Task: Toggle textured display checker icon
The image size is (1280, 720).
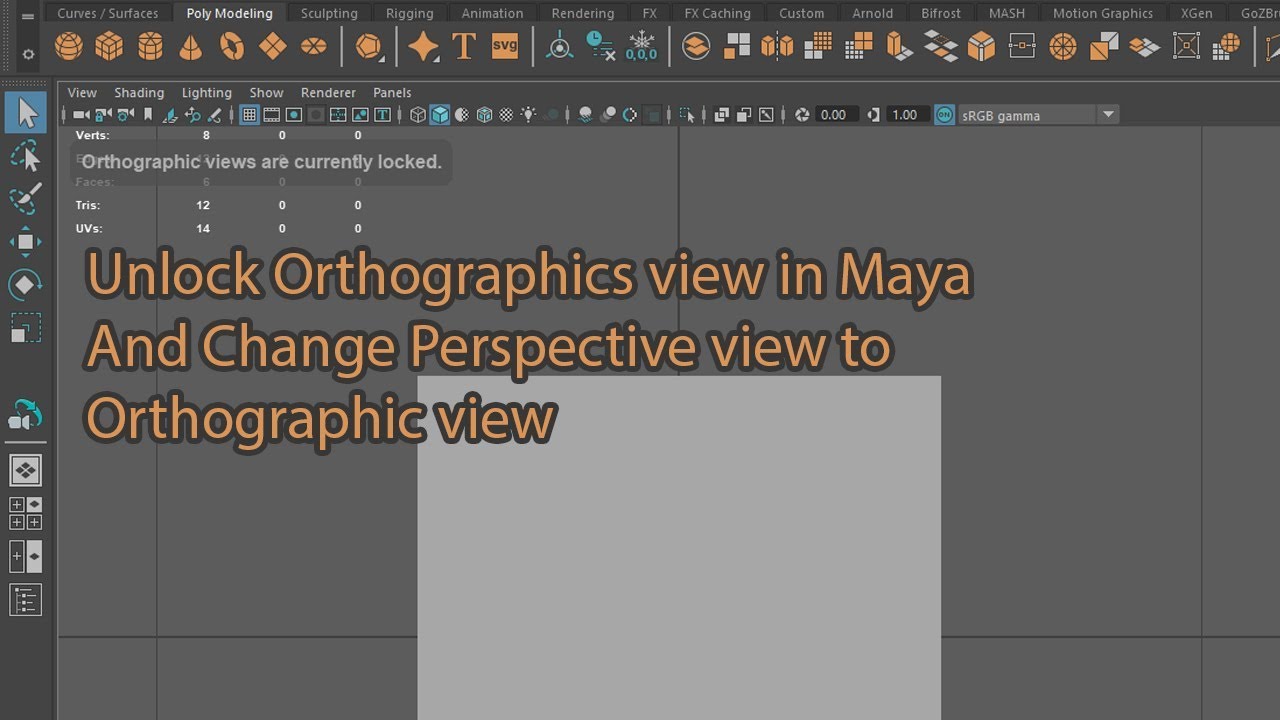Action: (x=506, y=115)
